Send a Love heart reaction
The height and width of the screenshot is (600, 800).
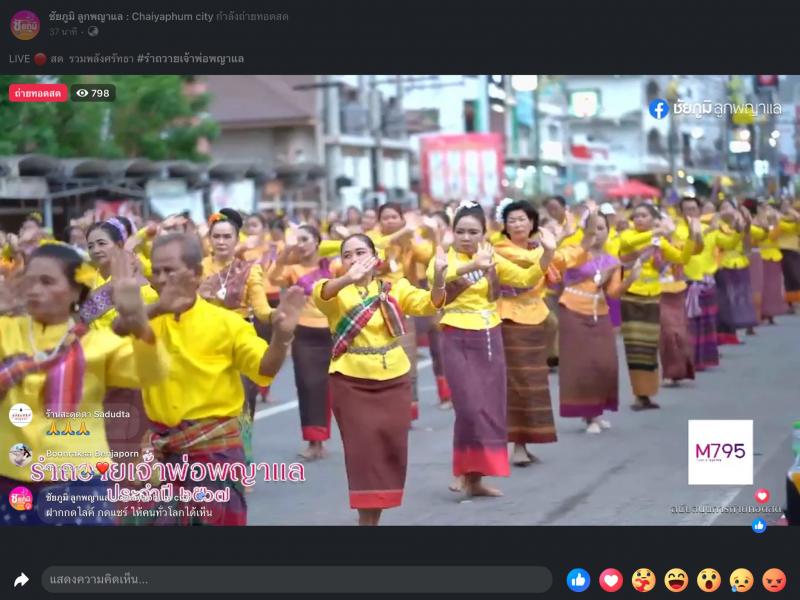click(611, 580)
